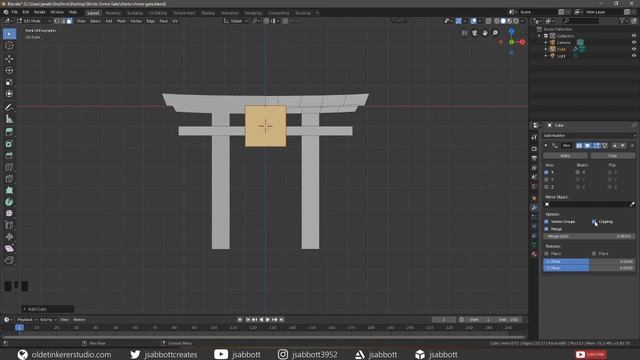This screenshot has height=360, width=640.
Task: Collapse the mirror modifier panel arrow
Action: 546,146
